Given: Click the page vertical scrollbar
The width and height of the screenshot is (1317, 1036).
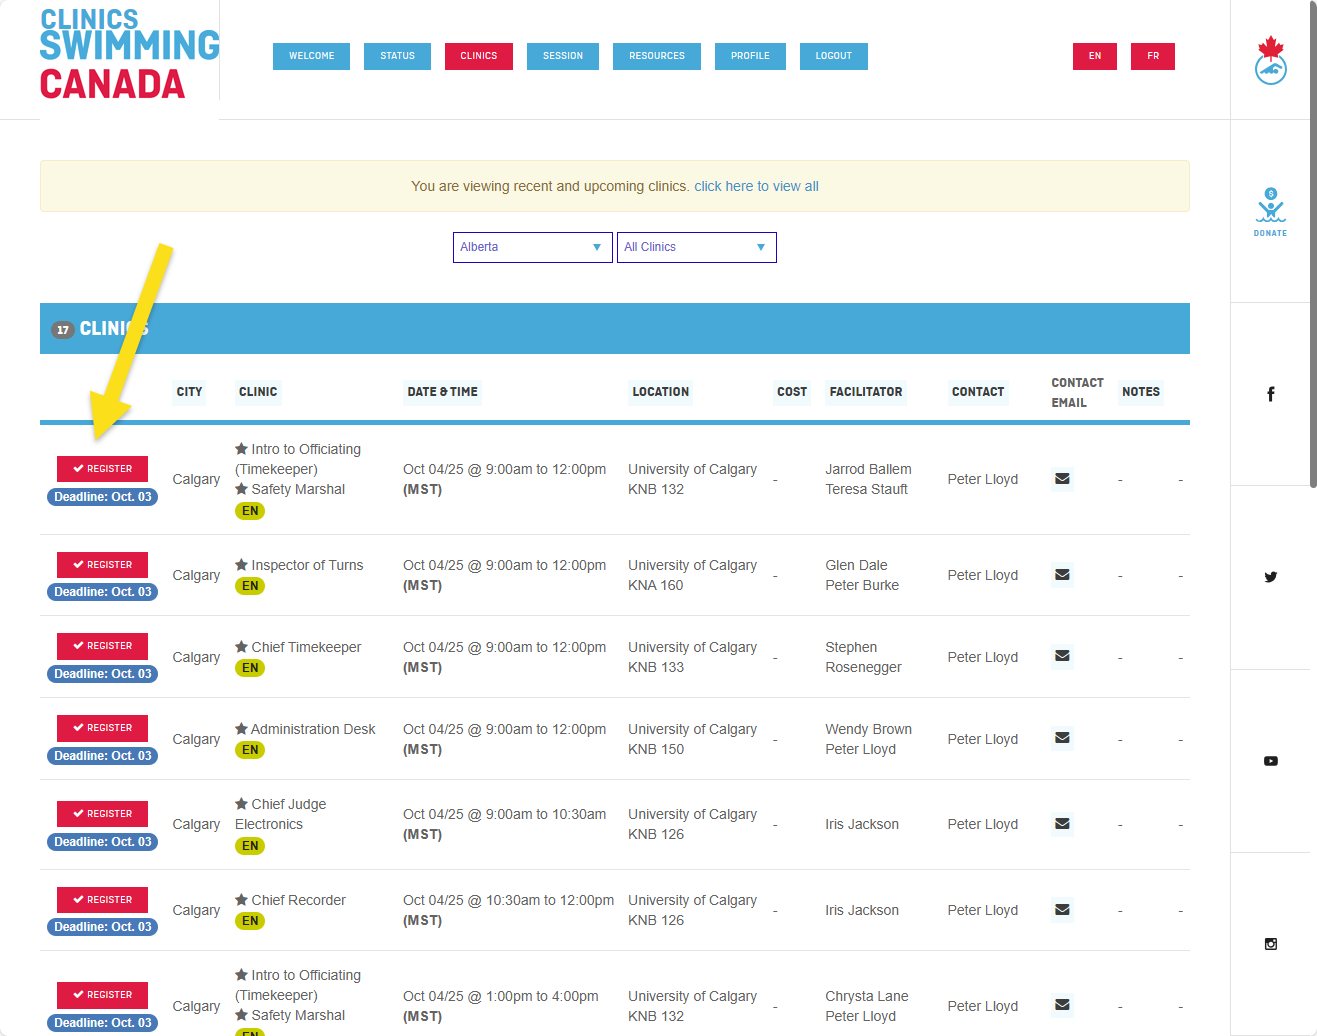Looking at the screenshot, I should coord(1313,240).
